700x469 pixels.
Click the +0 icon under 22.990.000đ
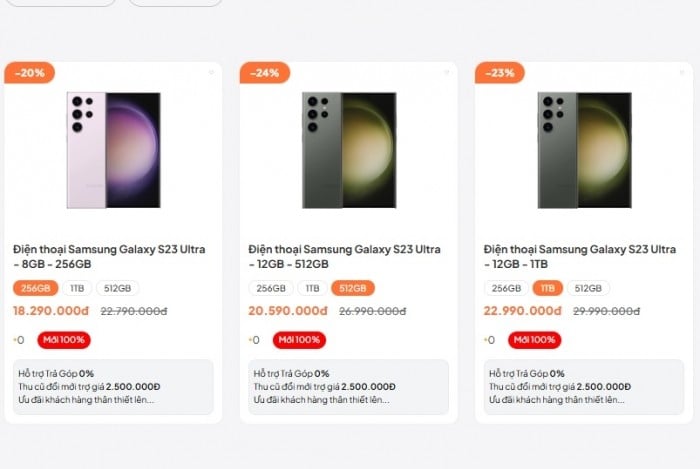pos(488,340)
